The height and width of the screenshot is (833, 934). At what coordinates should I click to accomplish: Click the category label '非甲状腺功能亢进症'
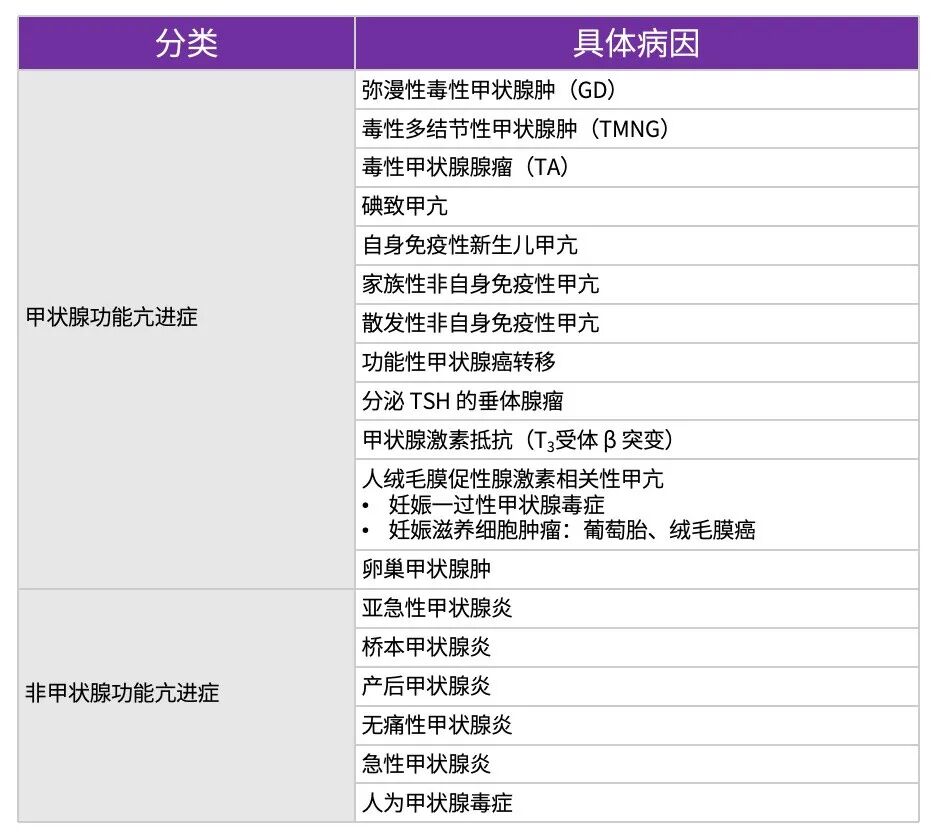[x=122, y=693]
